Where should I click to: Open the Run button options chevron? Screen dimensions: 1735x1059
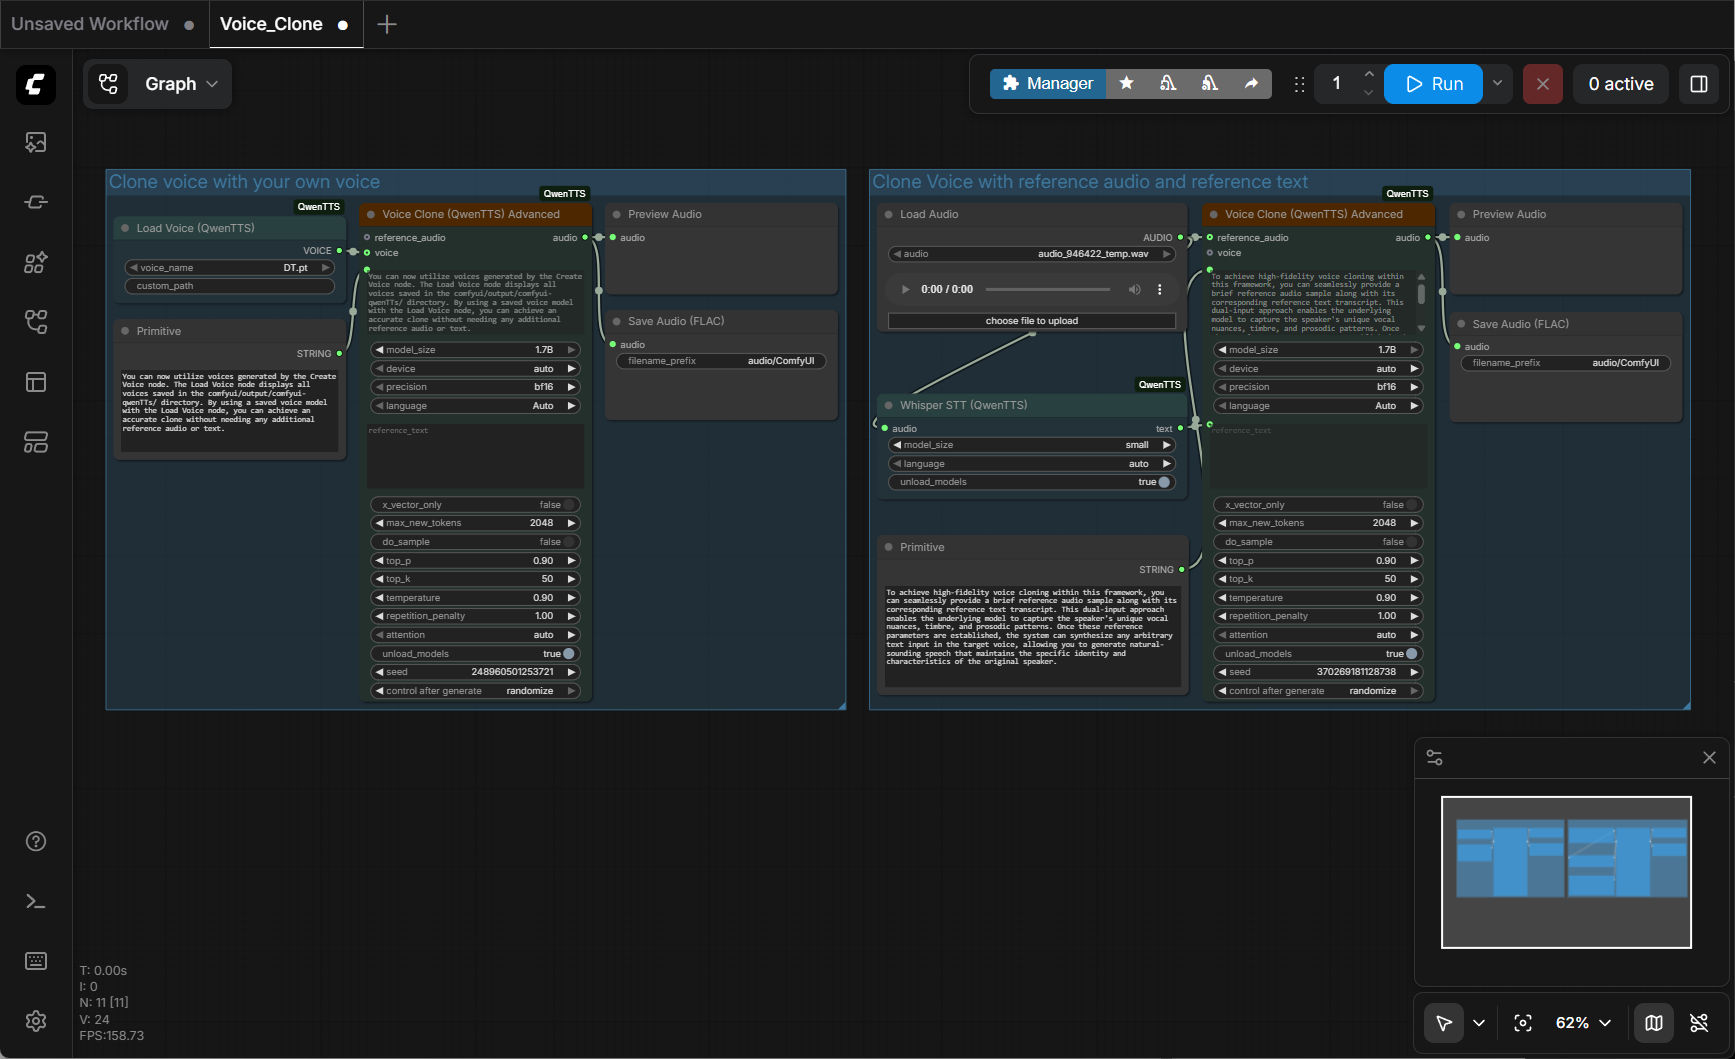click(x=1497, y=84)
